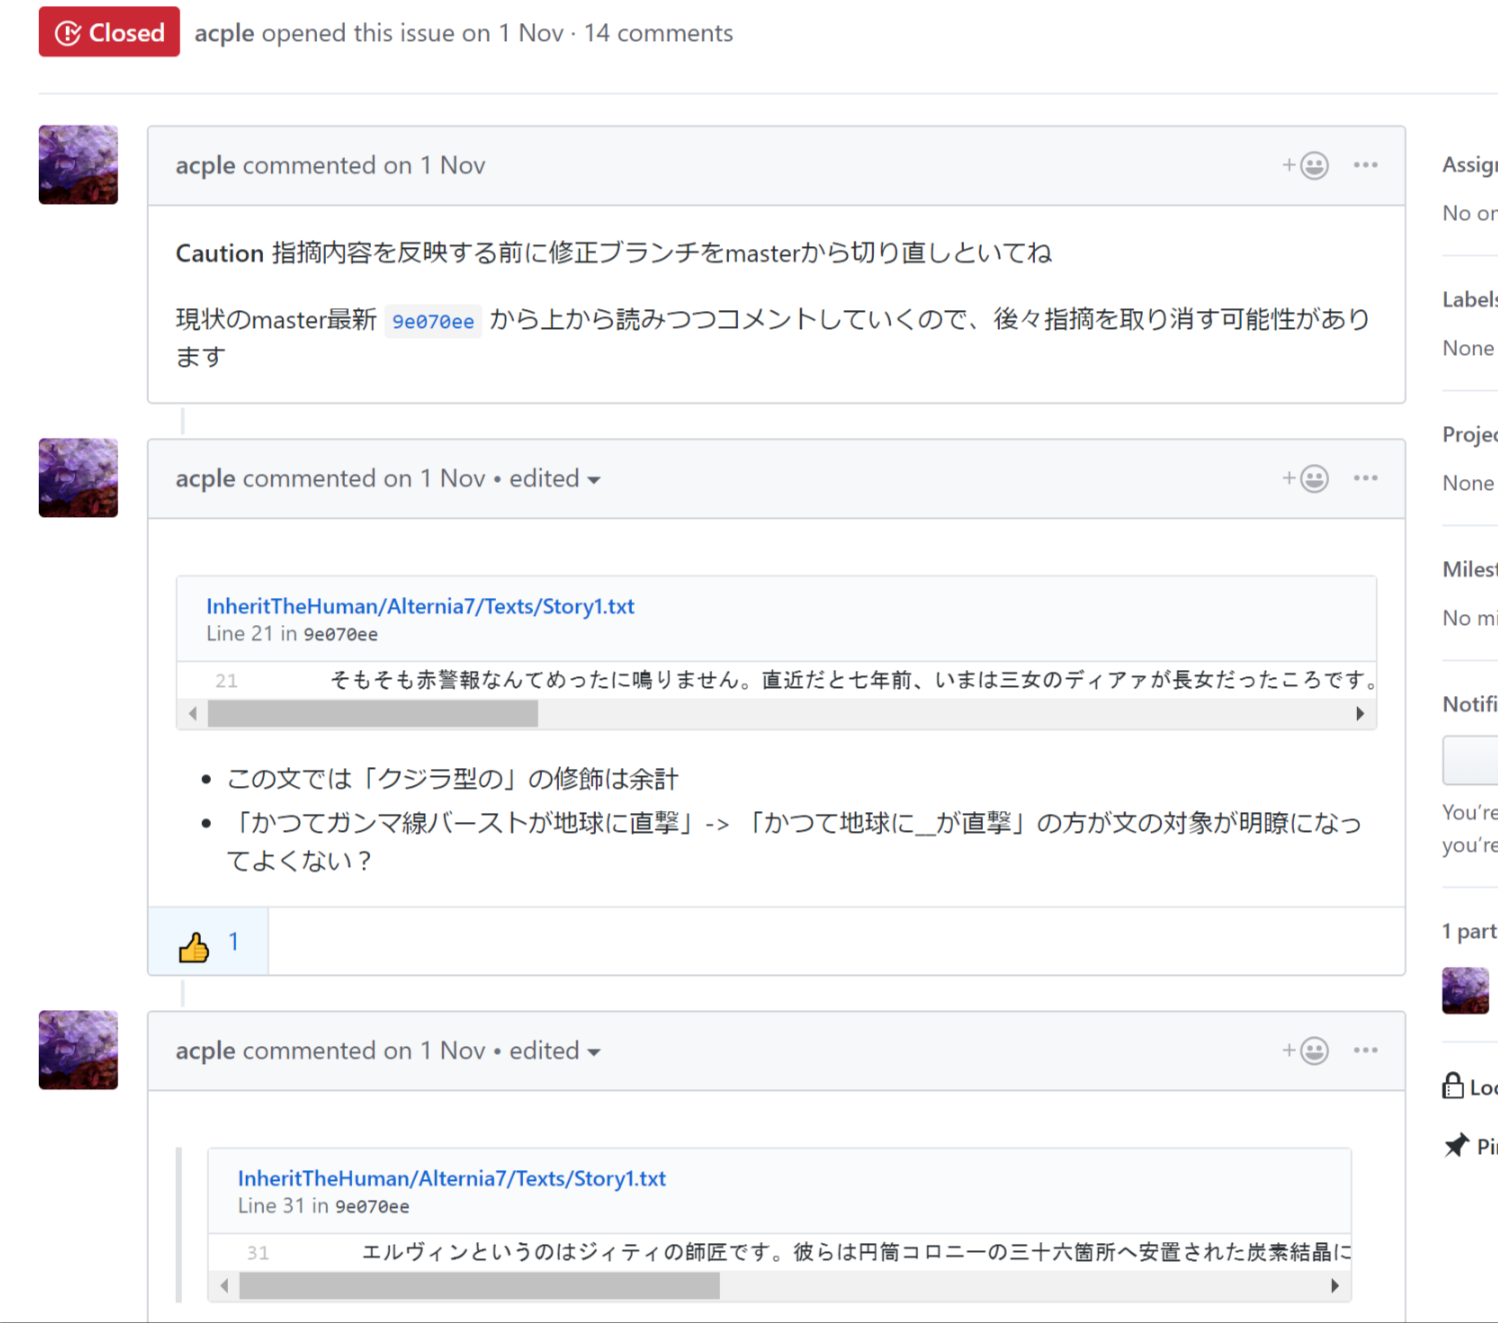Click the Lock conversation padlock icon
The image size is (1498, 1323).
pos(1455,1086)
